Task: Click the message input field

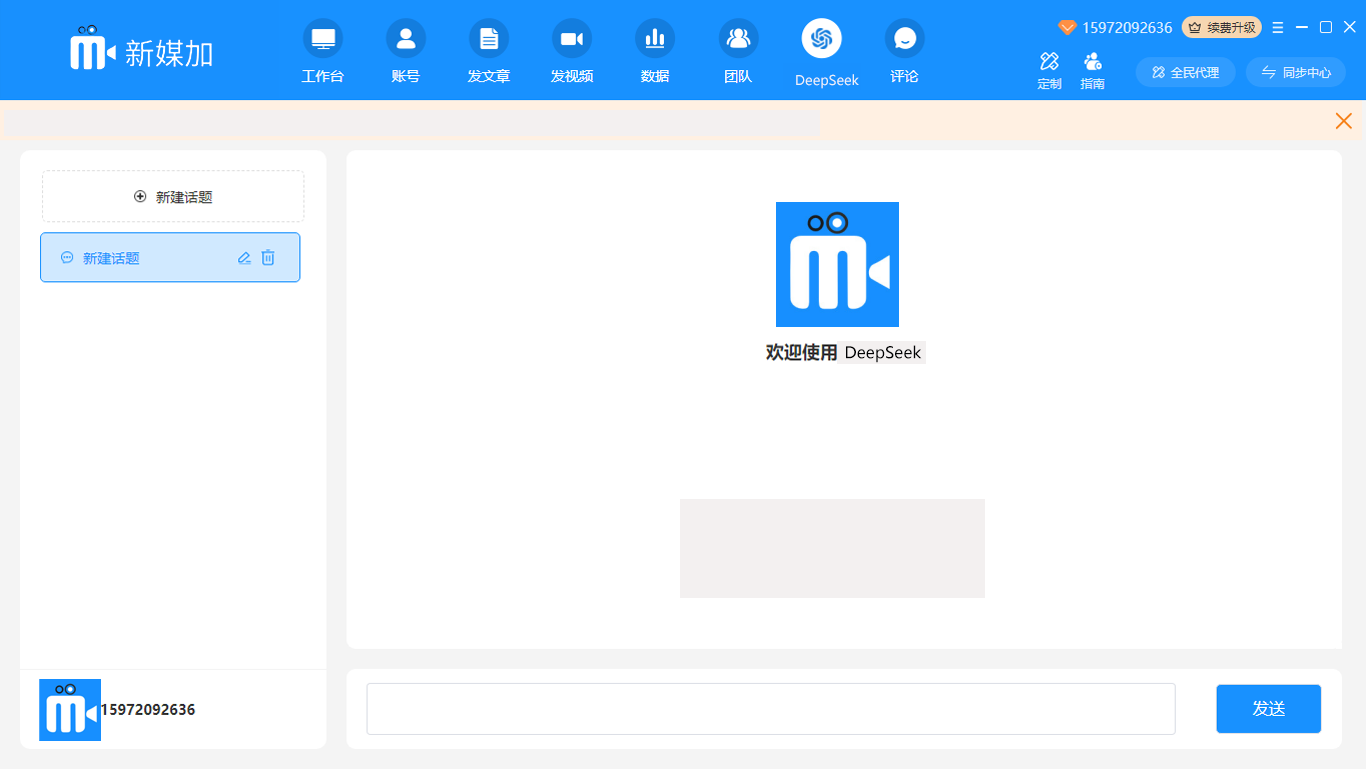Action: coord(770,709)
